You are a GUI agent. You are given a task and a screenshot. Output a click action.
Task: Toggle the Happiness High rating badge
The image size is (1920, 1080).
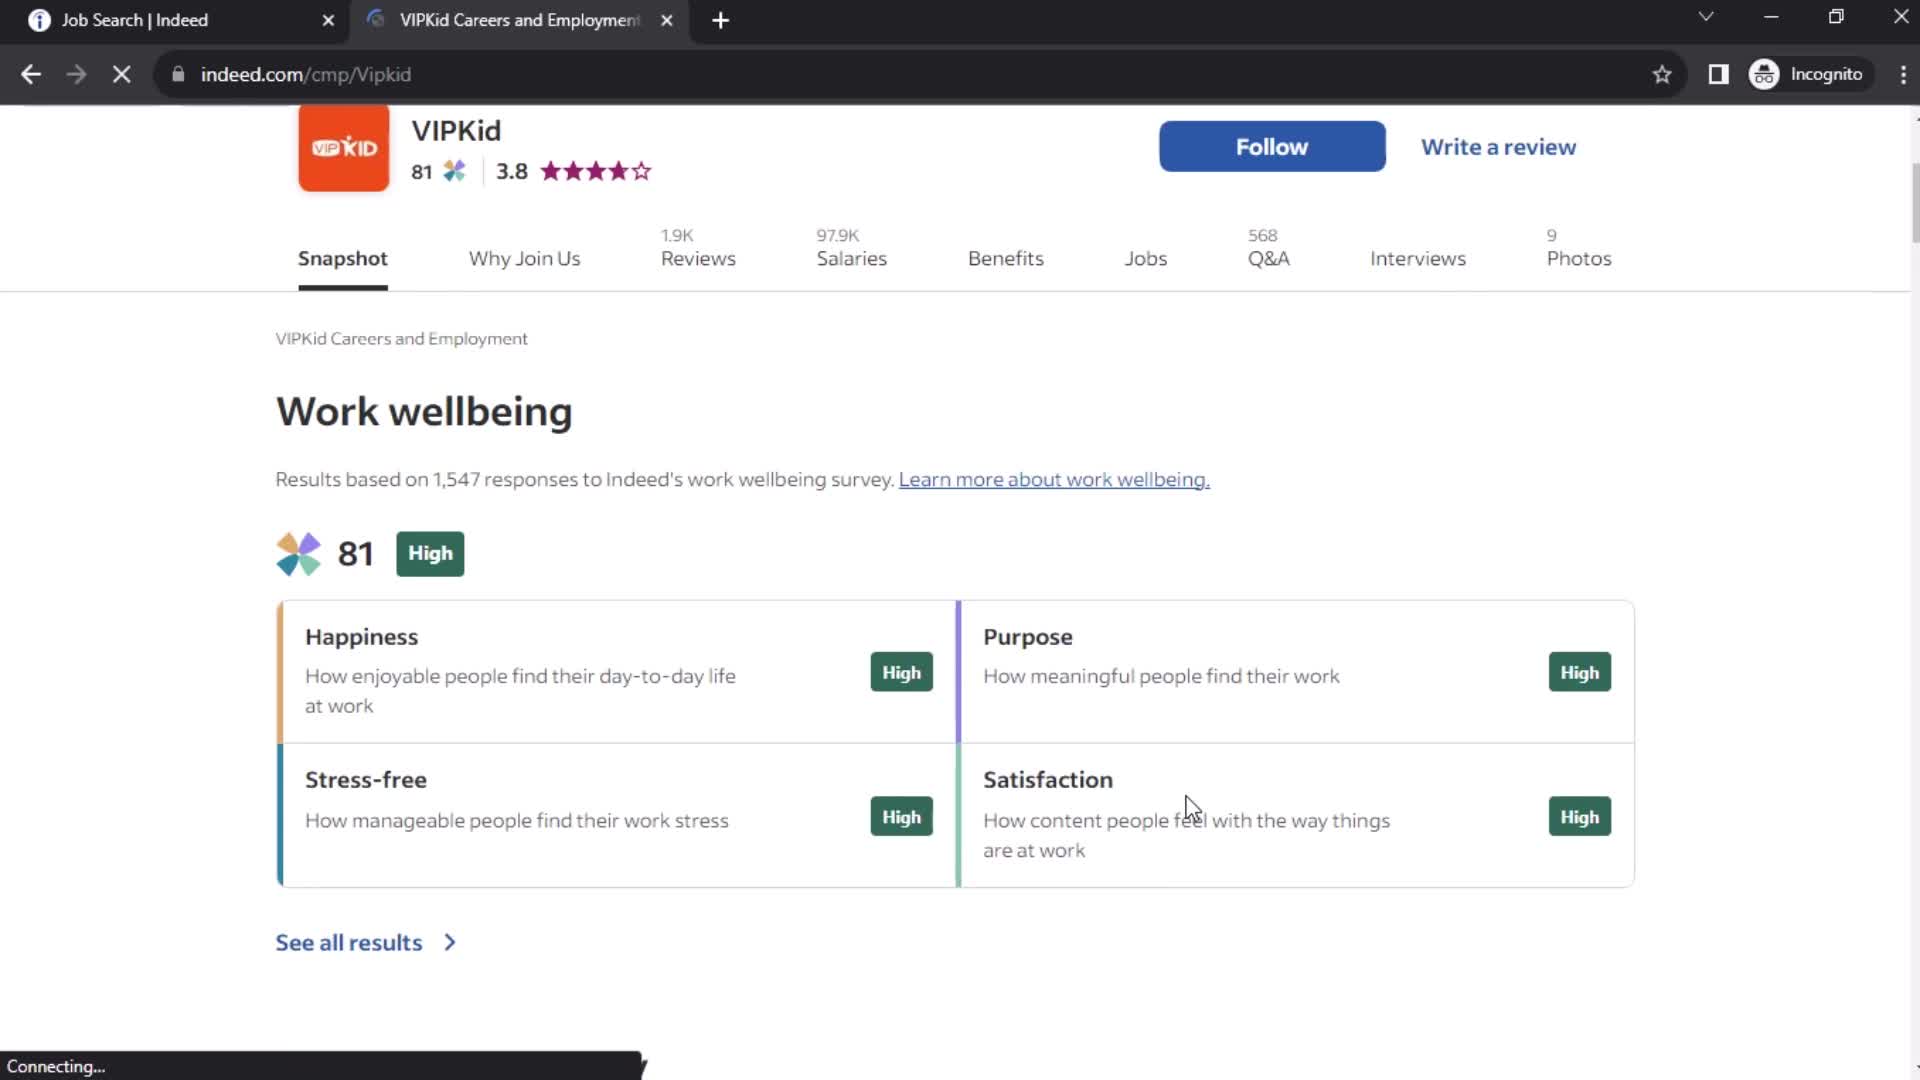901,673
